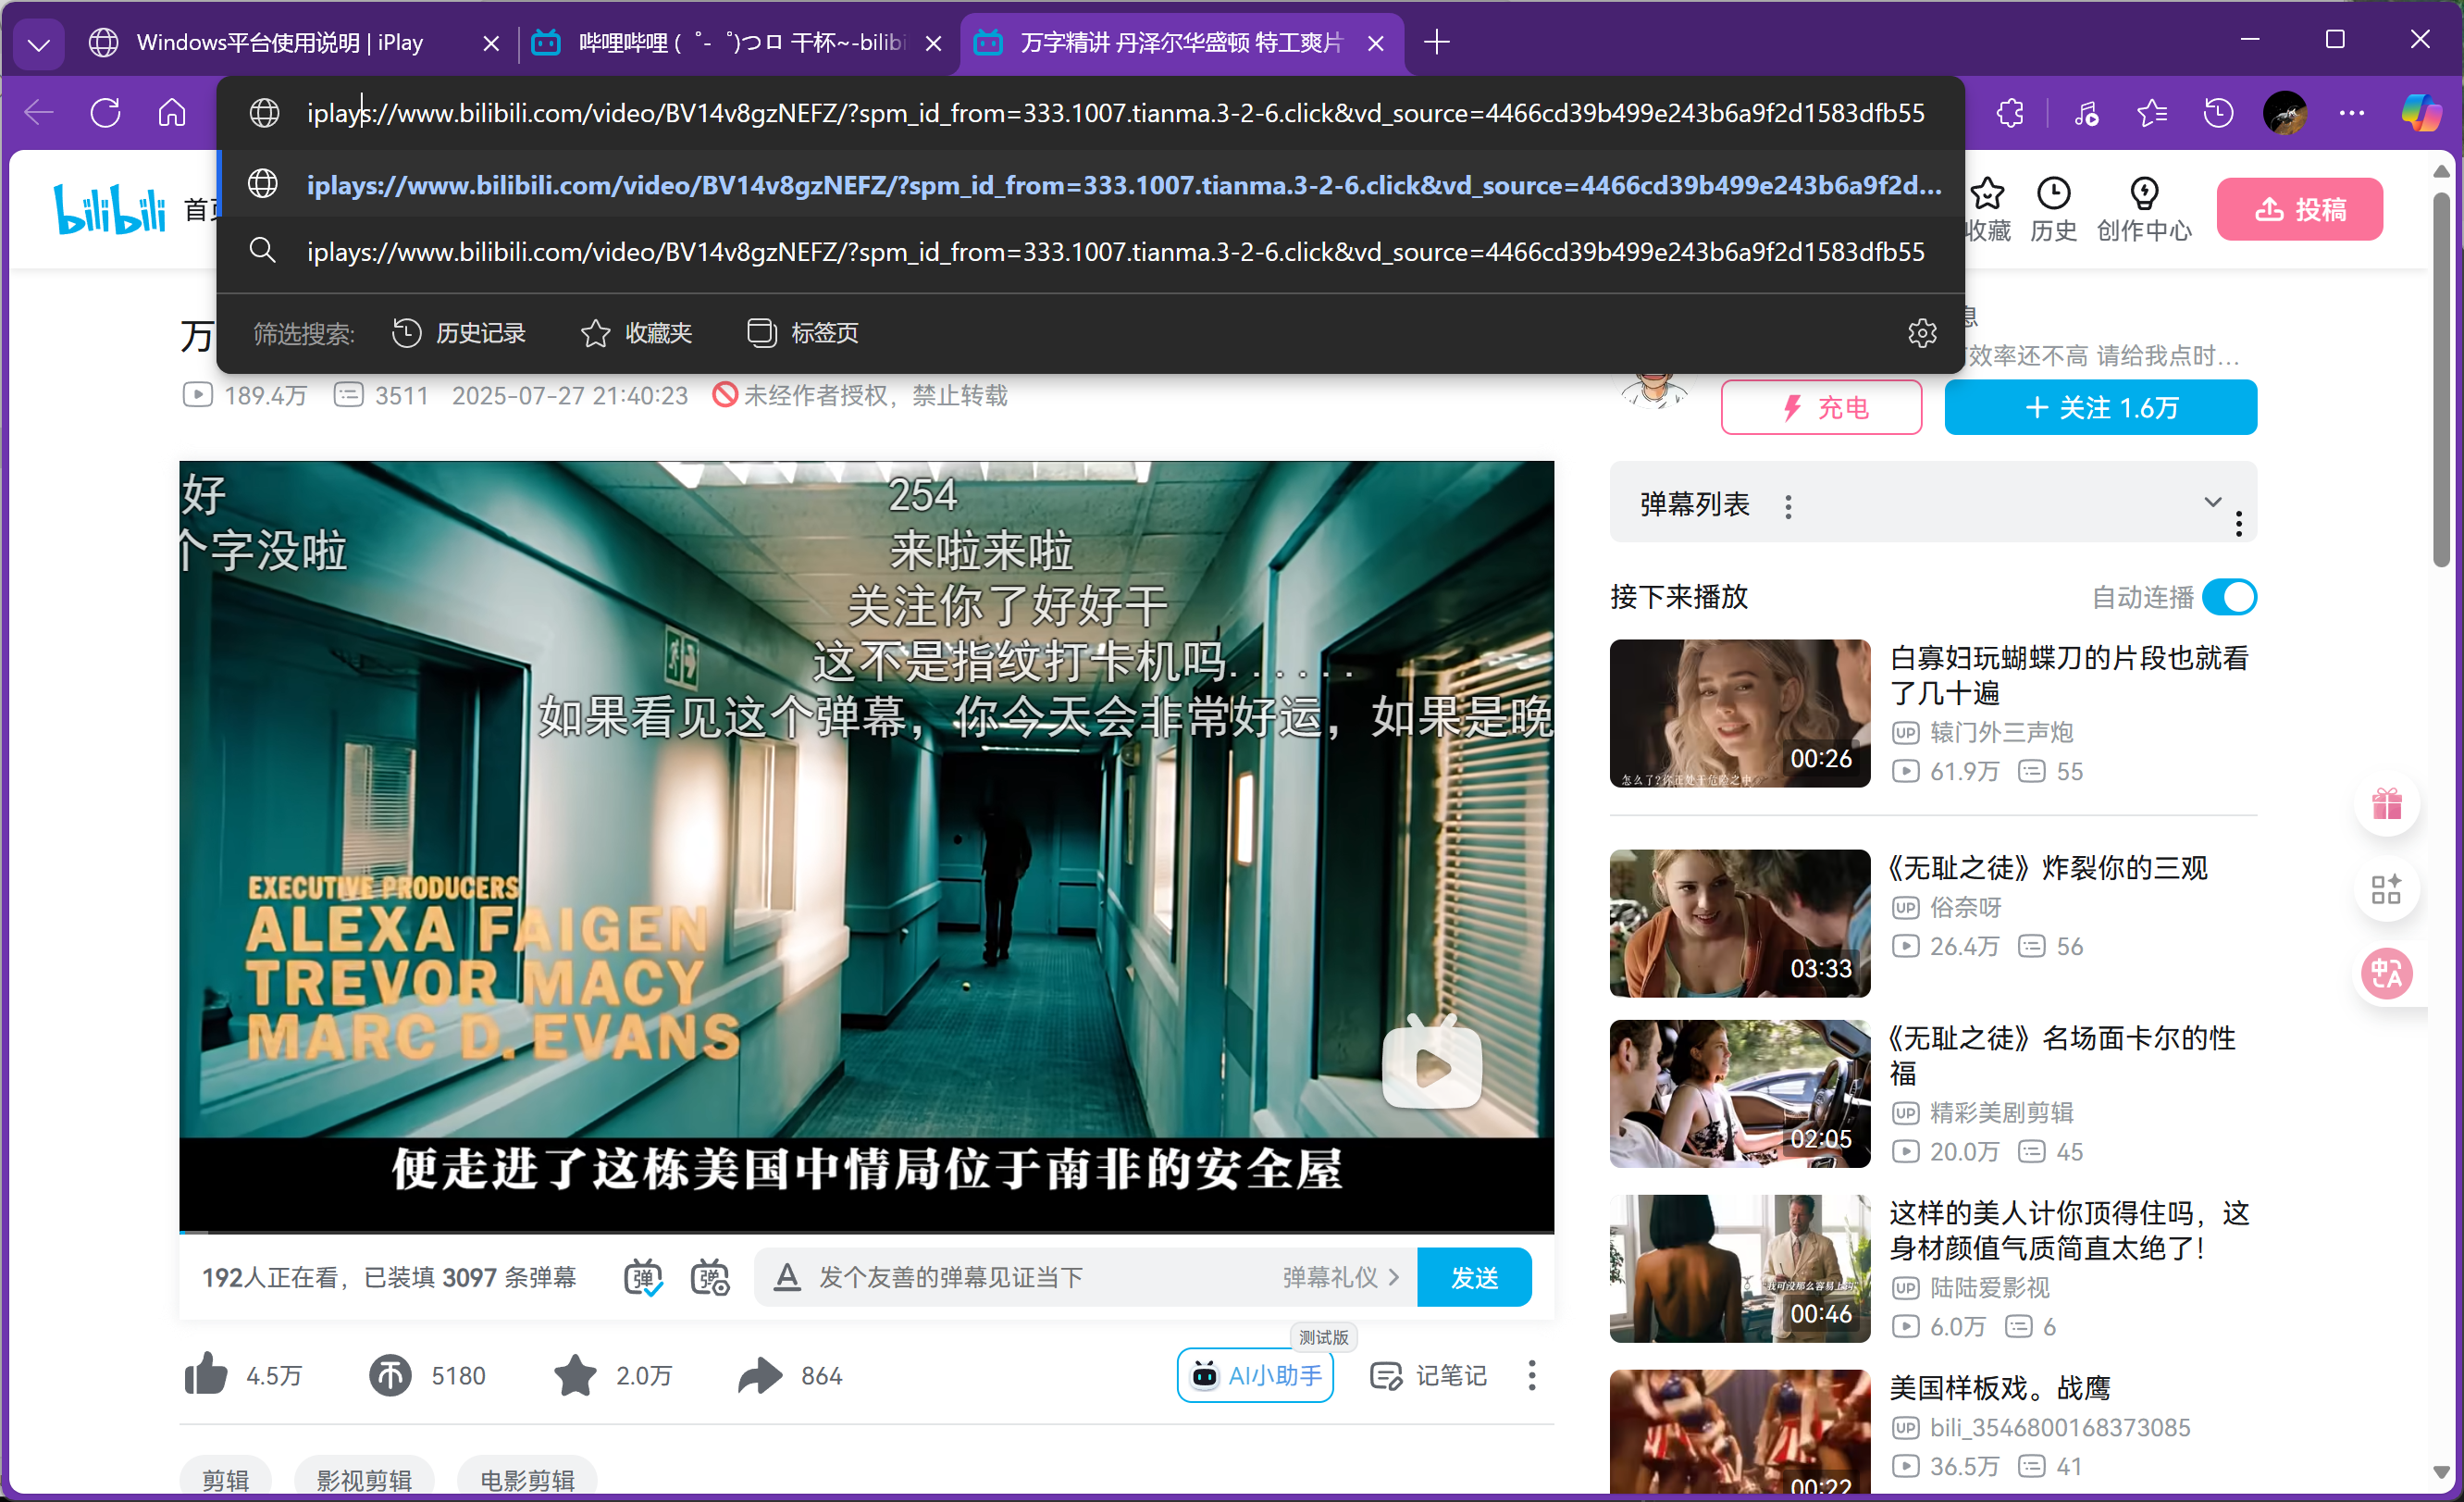Like the video with the thumbs-up icon
This screenshot has width=2464, height=1502.
[x=206, y=1375]
